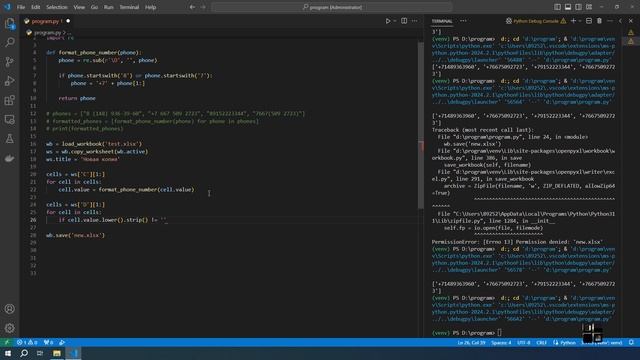Viewport: 640px width, 360px height.
Task: Open the Run menu
Action: (109, 7)
